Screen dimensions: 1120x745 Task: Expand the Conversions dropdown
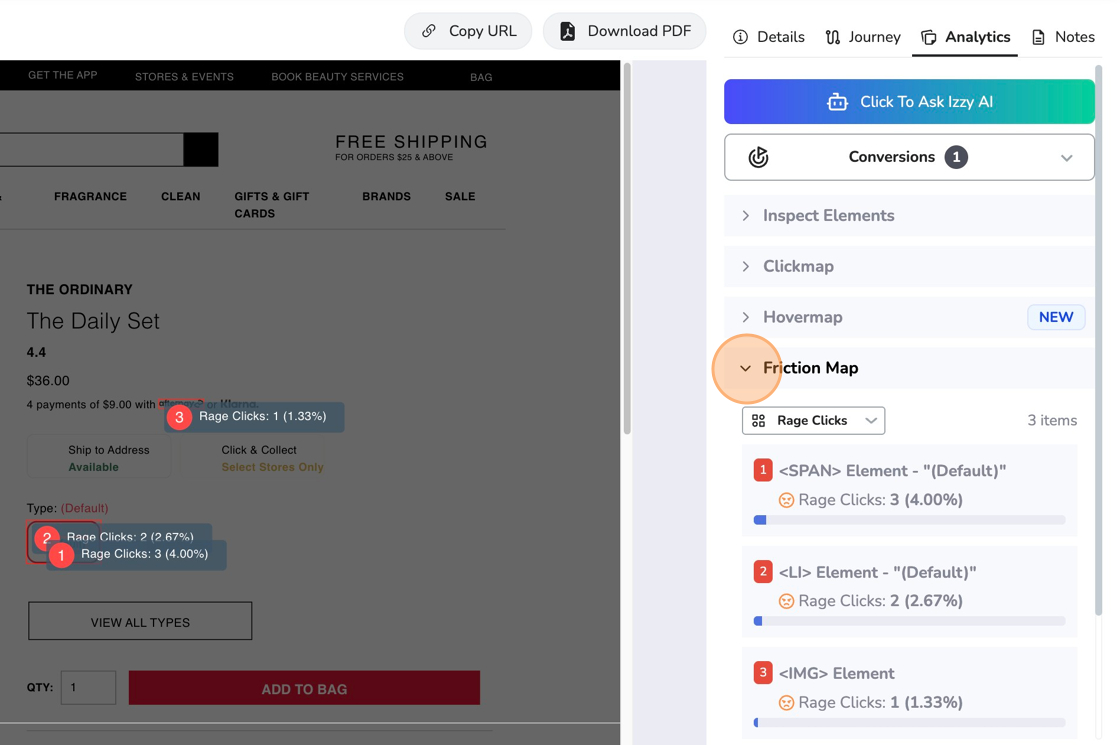909,157
